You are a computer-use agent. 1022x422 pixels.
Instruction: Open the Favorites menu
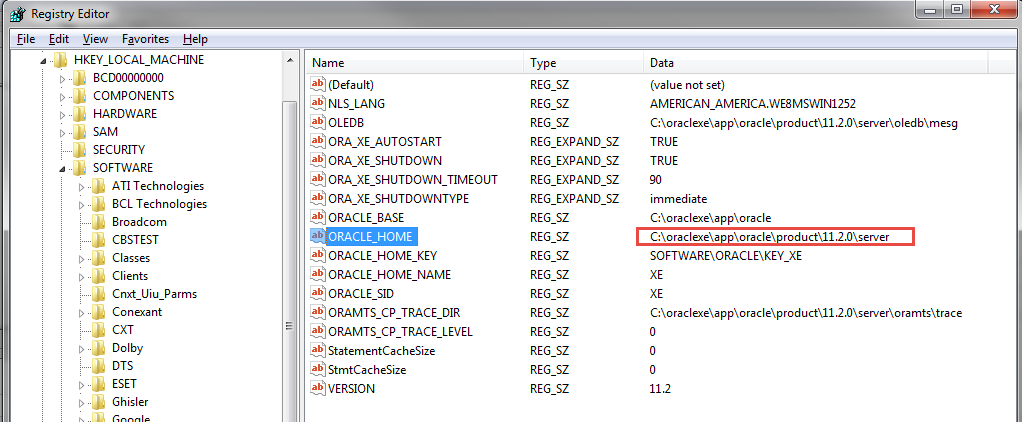coord(145,39)
